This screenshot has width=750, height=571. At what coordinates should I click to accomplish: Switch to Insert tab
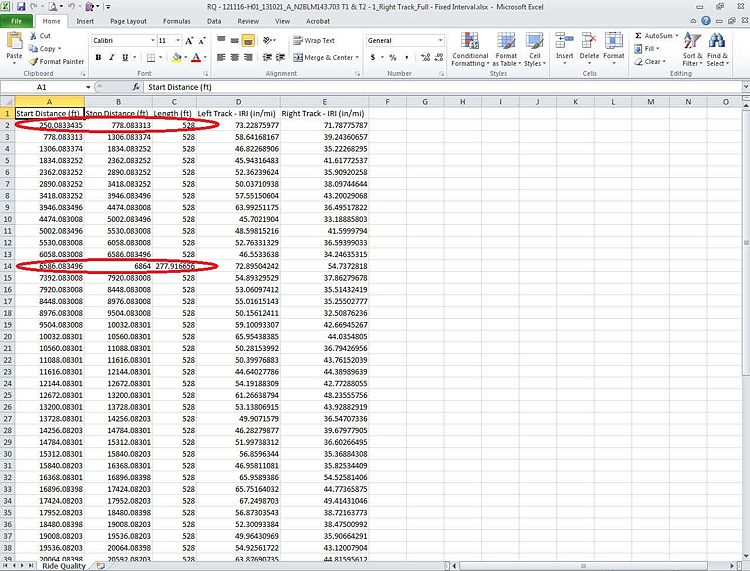tap(85, 21)
